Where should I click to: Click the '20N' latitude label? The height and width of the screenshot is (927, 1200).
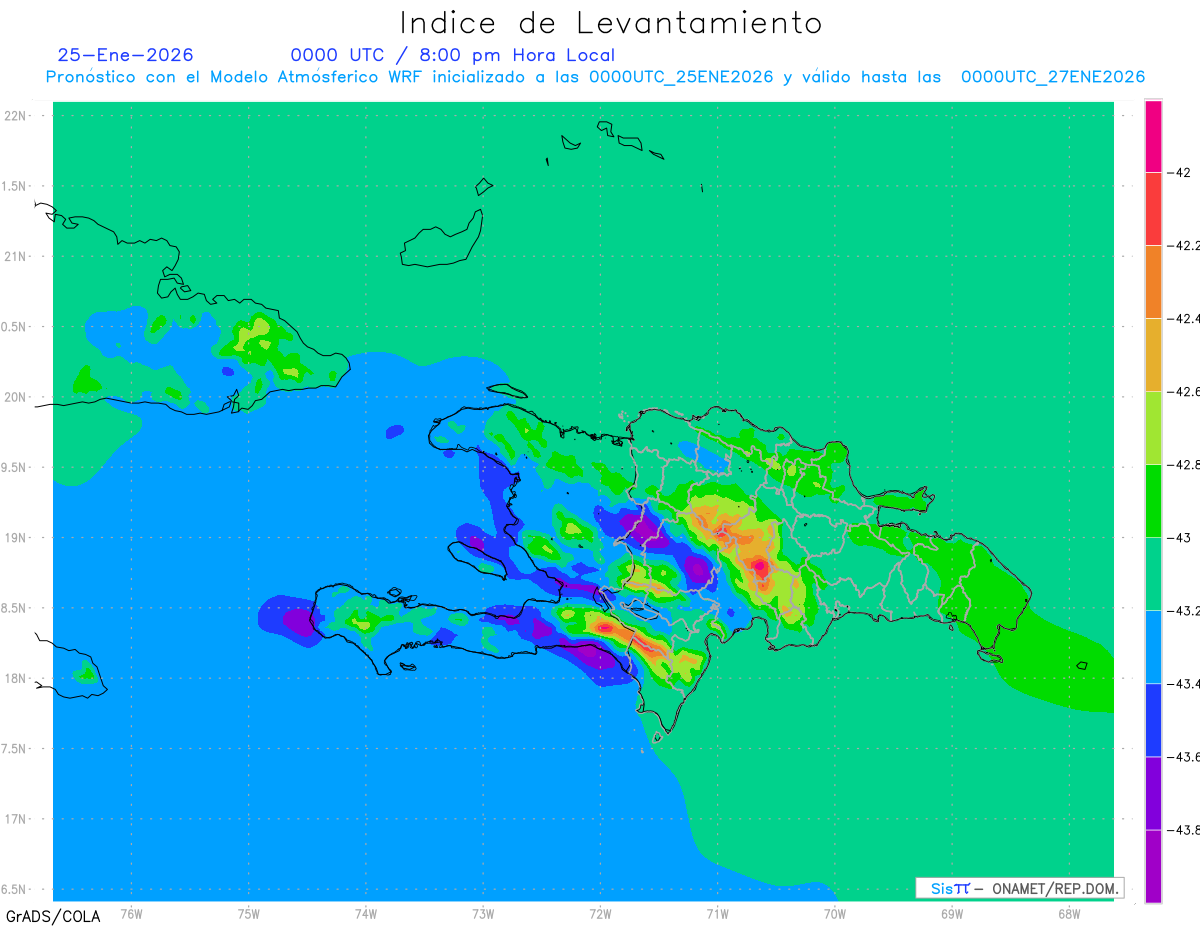(x=16, y=397)
